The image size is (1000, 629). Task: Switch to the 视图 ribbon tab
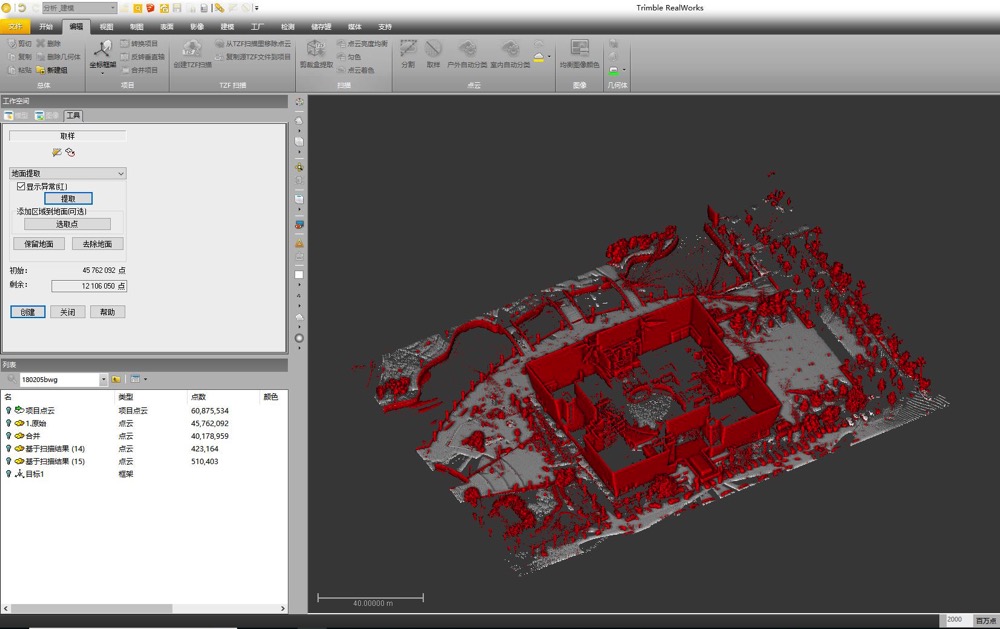coord(107,27)
